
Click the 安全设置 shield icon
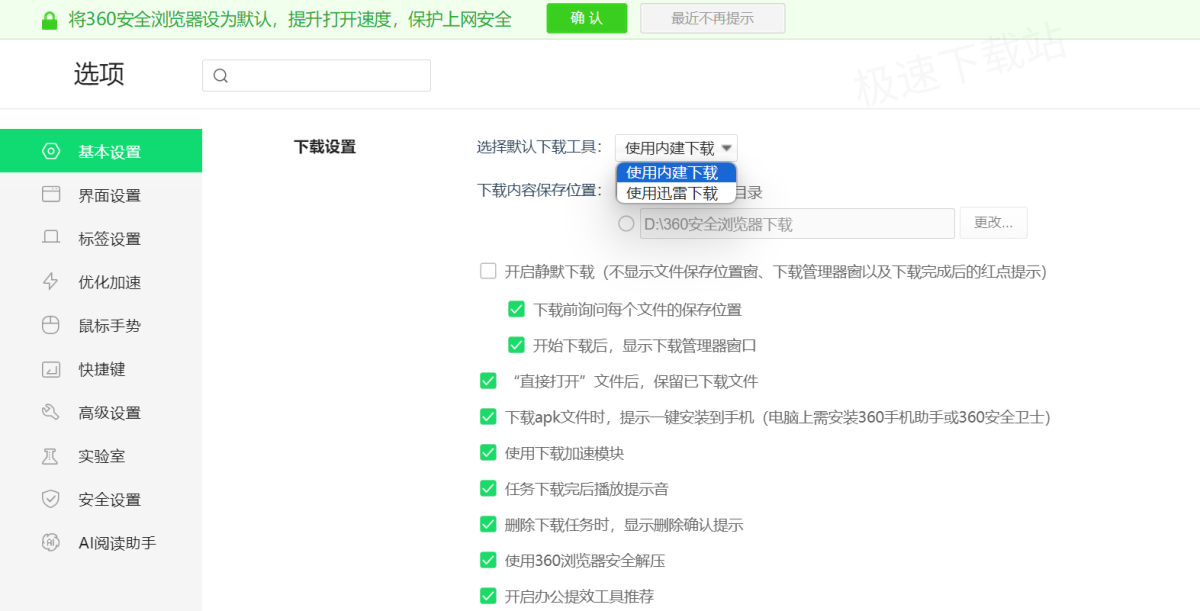coord(51,499)
